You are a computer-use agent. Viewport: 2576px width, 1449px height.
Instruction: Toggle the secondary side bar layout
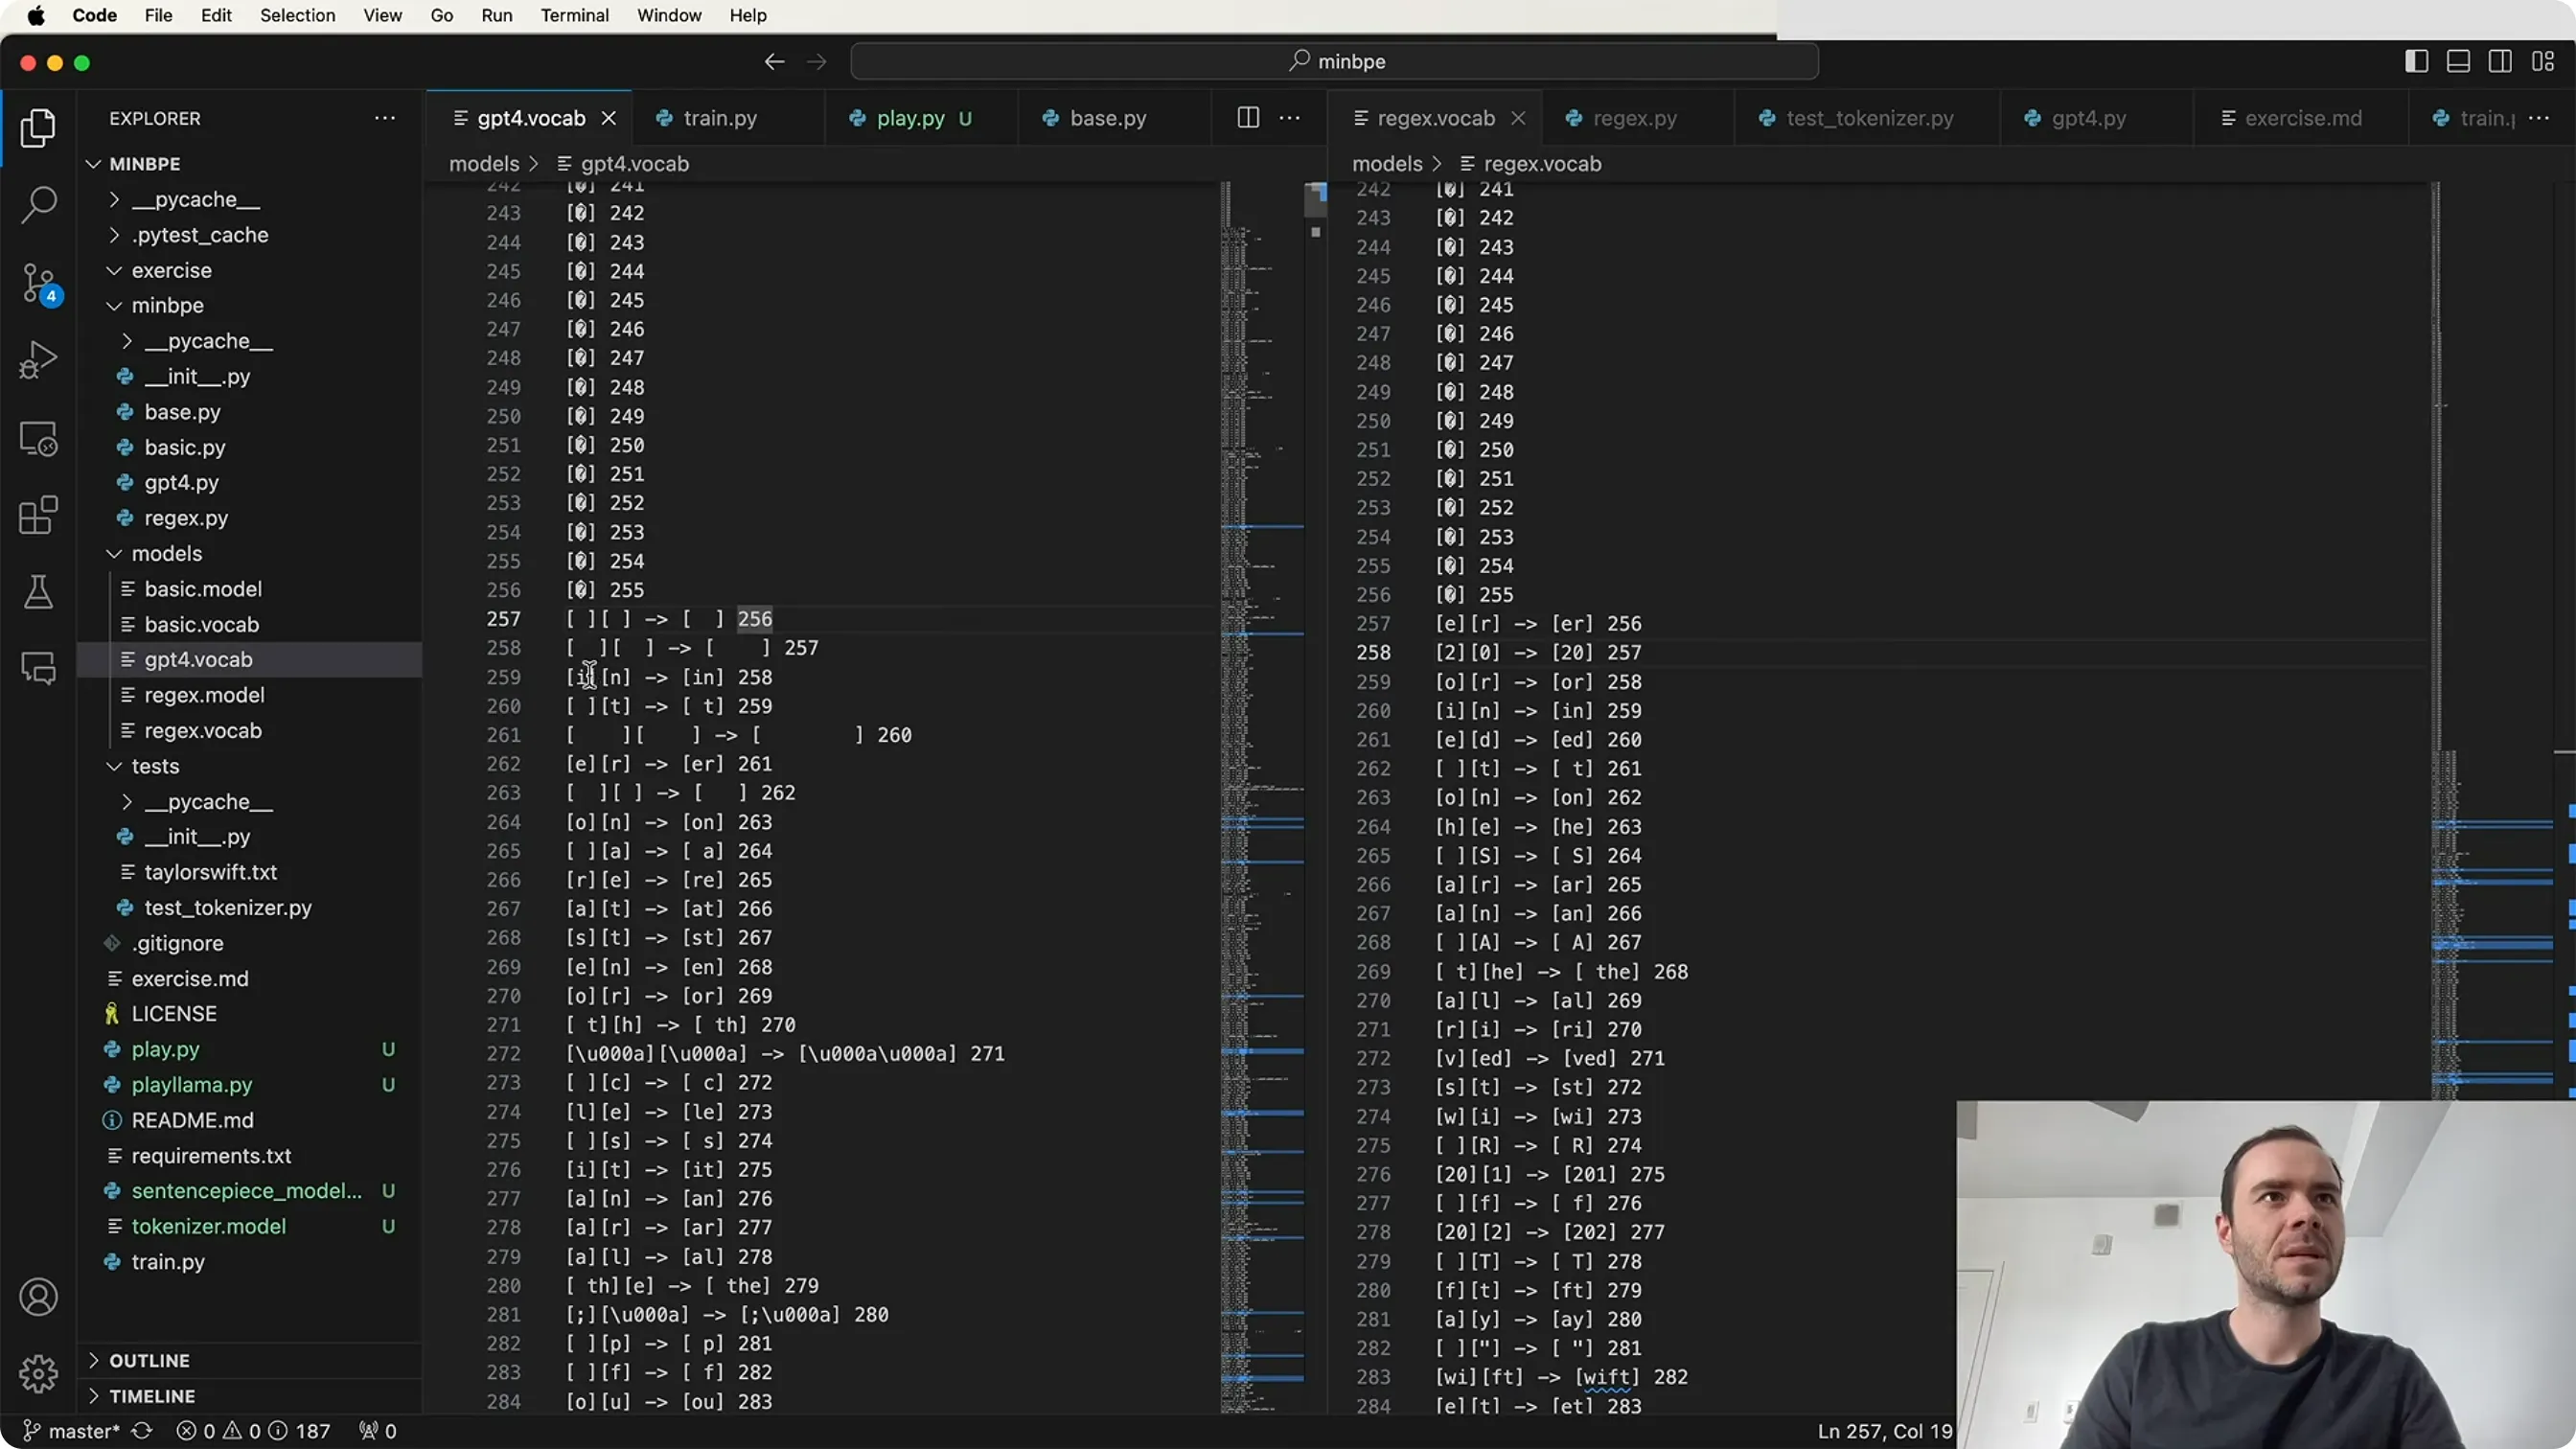(x=2500, y=62)
